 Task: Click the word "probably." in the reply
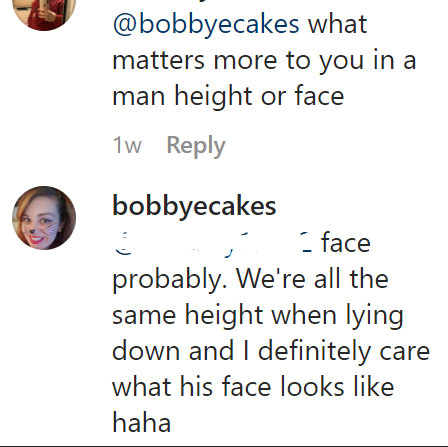171,280
